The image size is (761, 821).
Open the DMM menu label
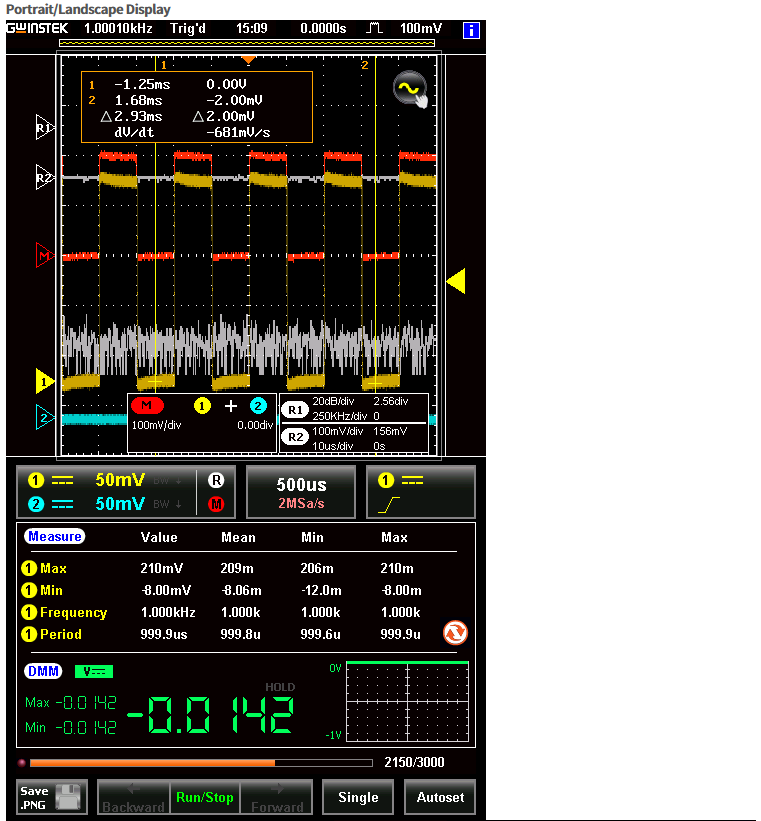click(43, 671)
